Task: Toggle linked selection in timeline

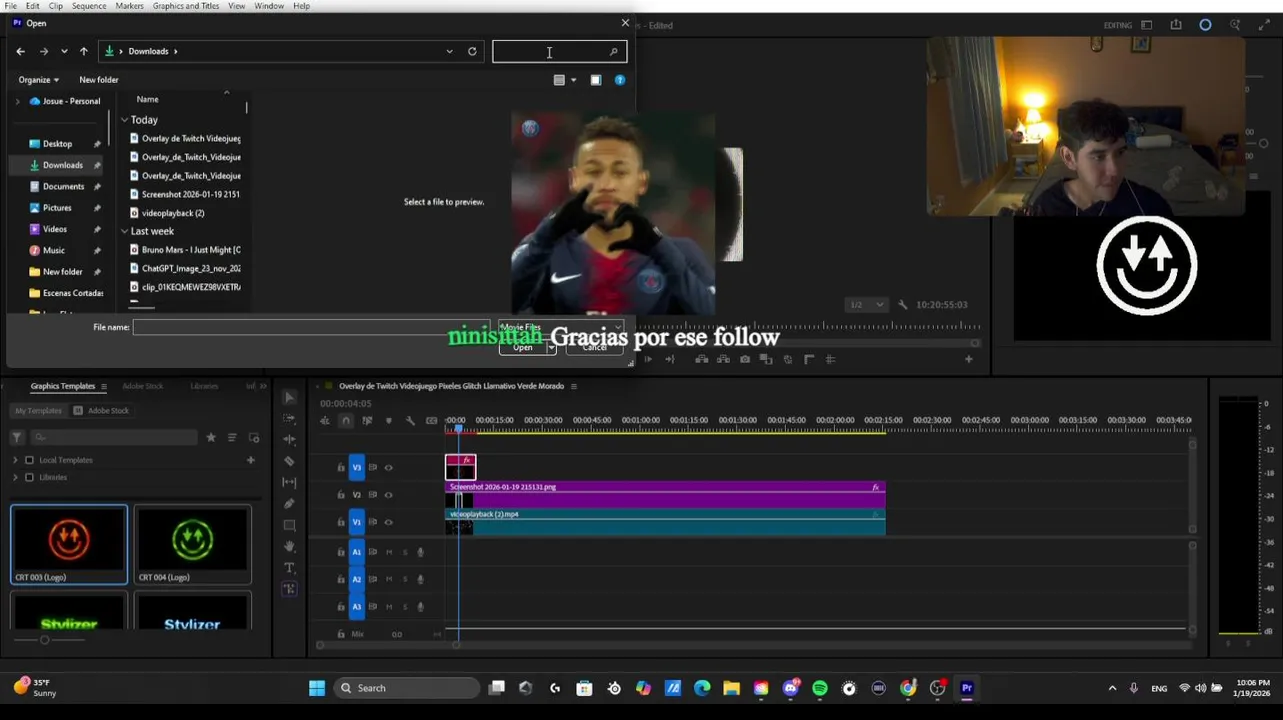Action: [367, 420]
